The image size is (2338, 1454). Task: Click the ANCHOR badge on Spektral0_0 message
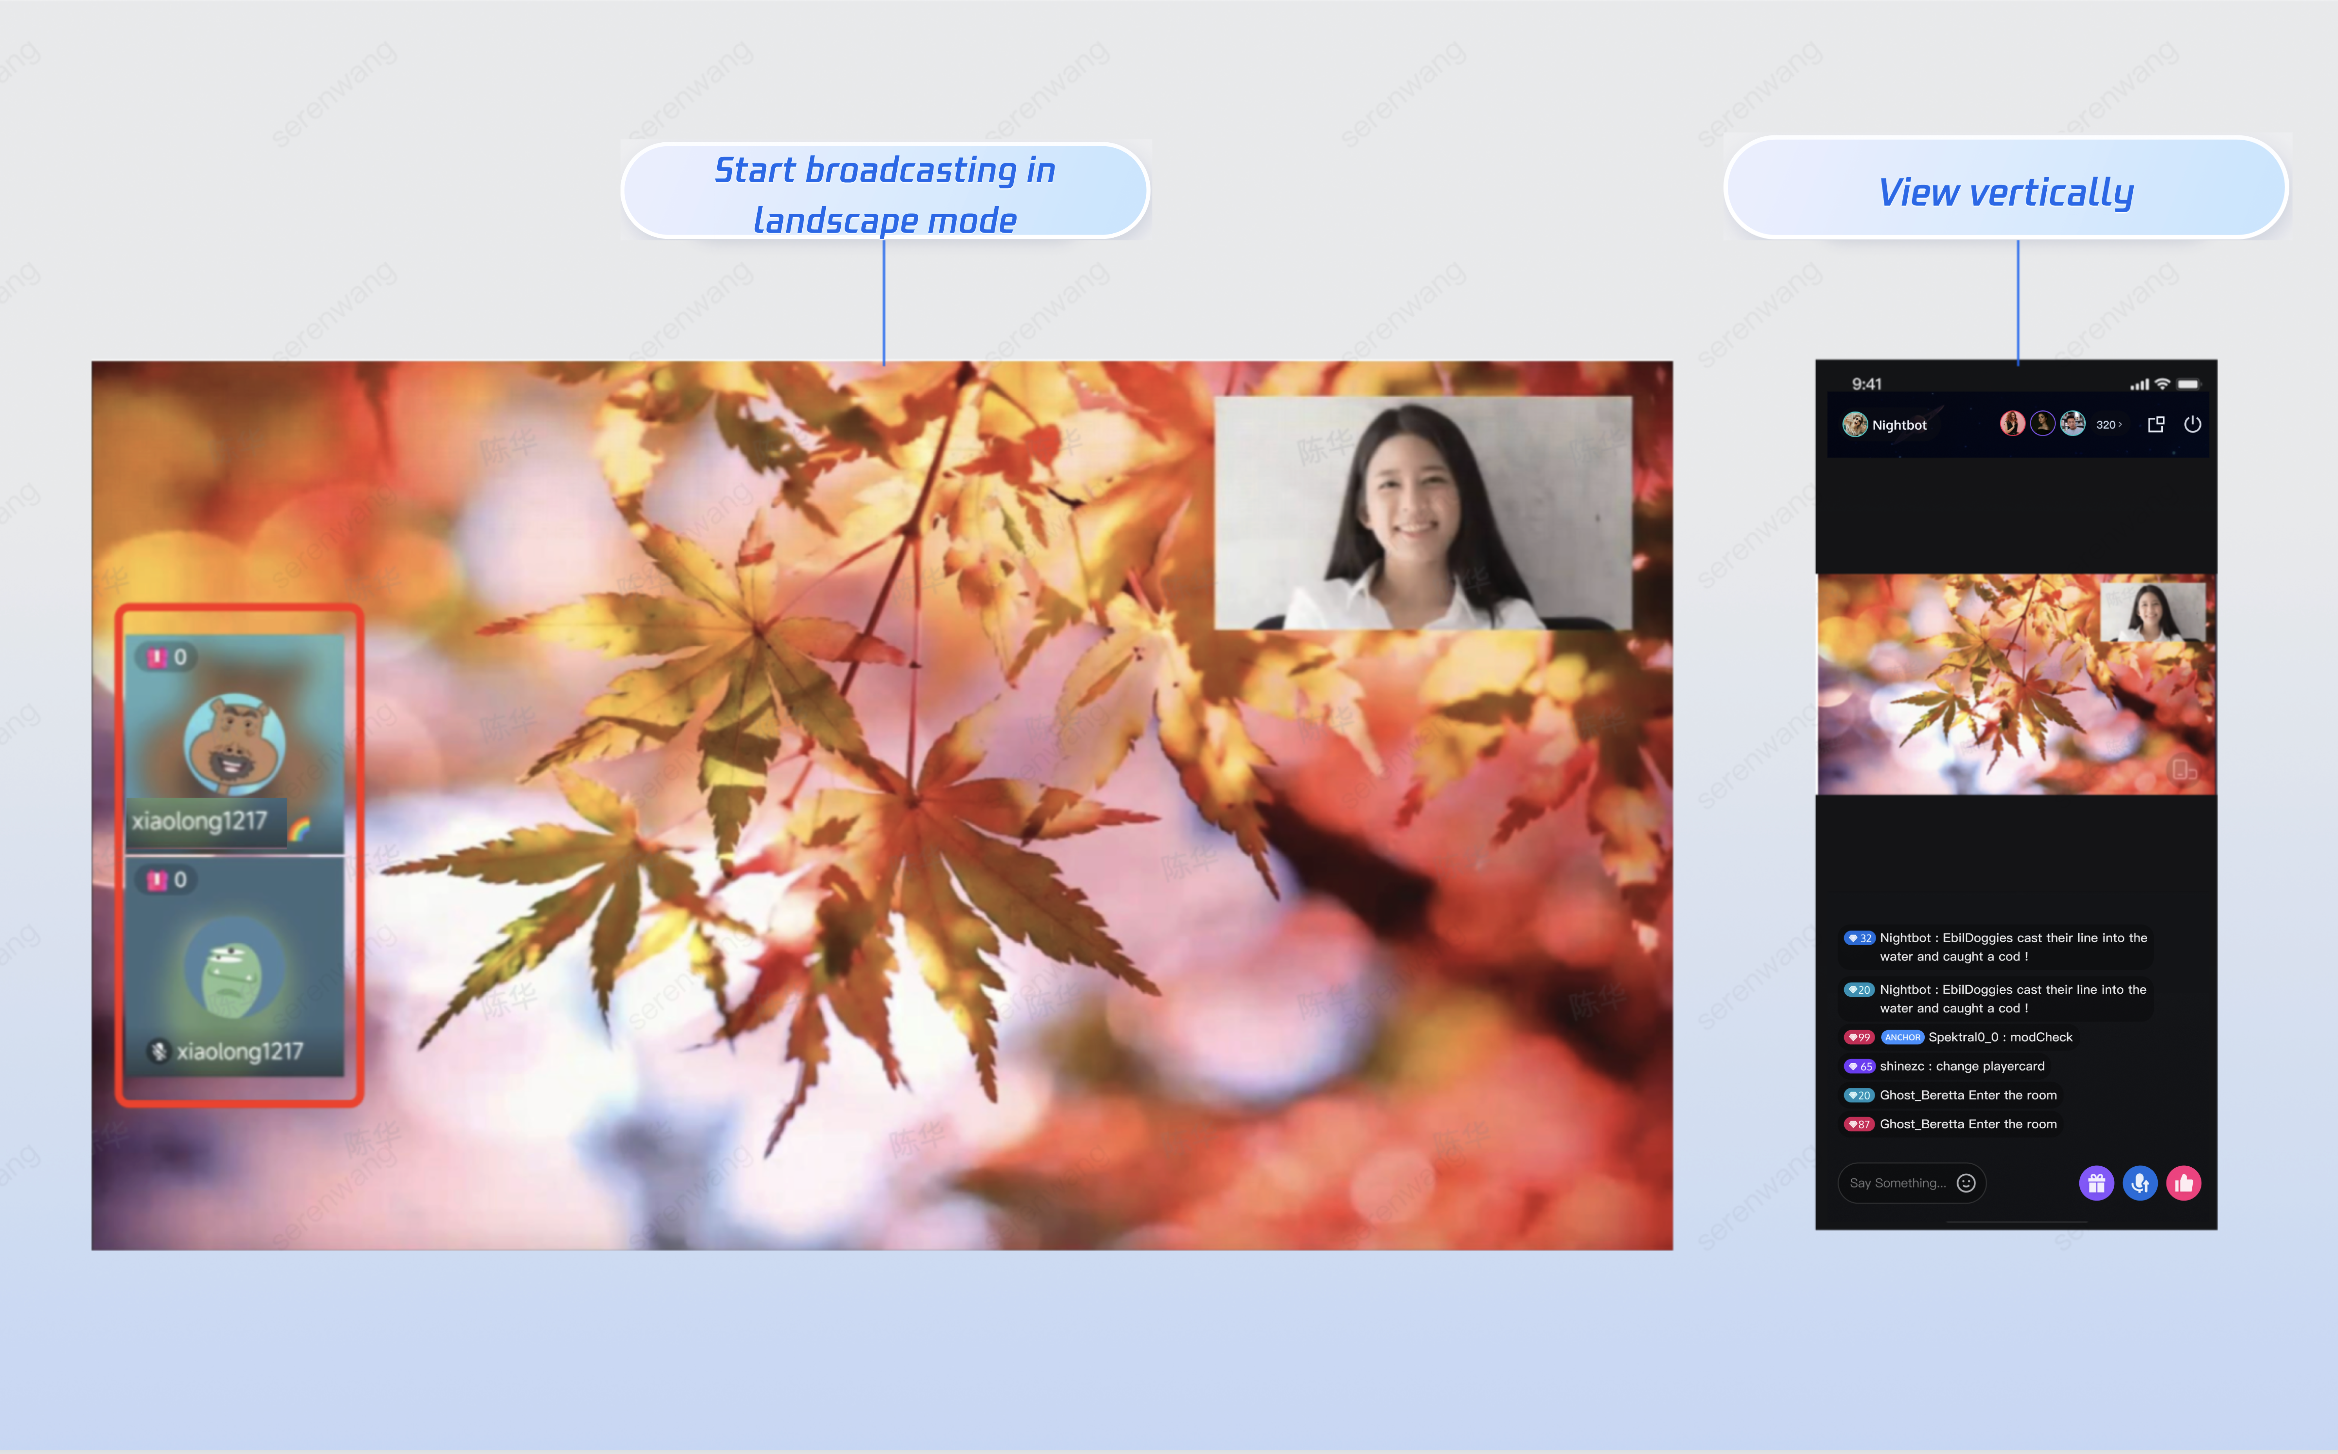click(1902, 1037)
